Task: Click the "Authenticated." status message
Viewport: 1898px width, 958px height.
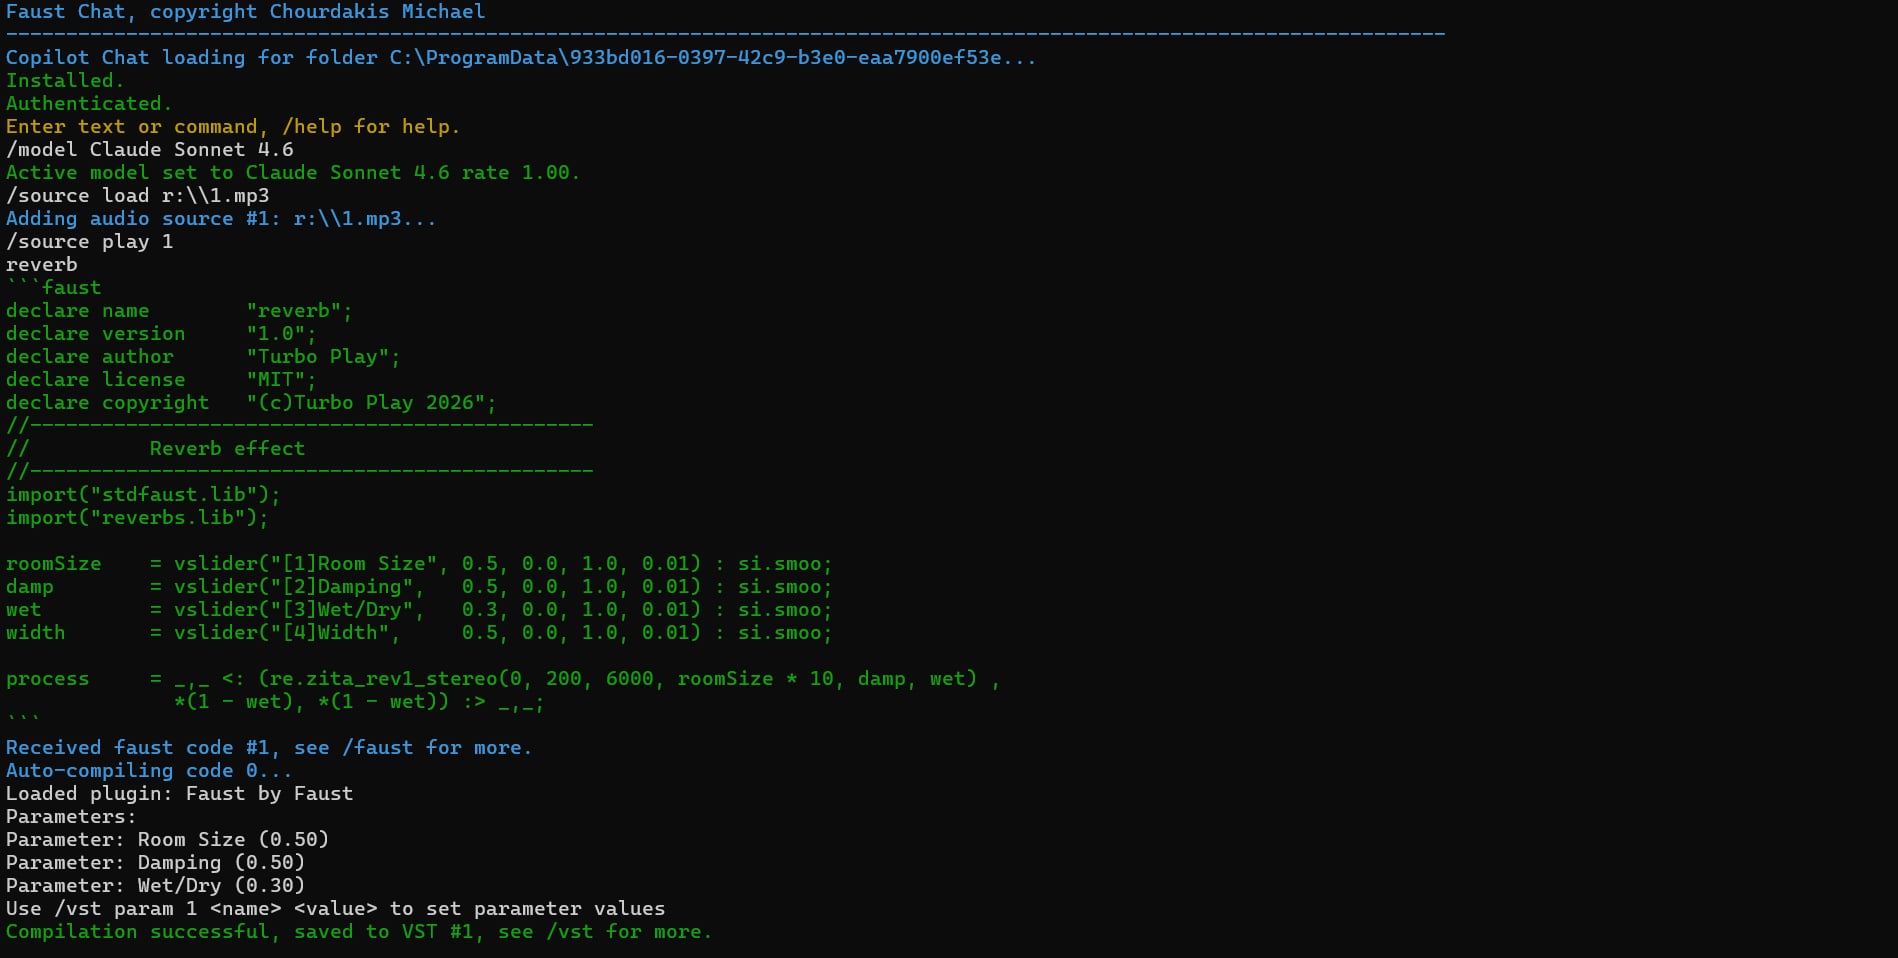Action: click(x=88, y=104)
